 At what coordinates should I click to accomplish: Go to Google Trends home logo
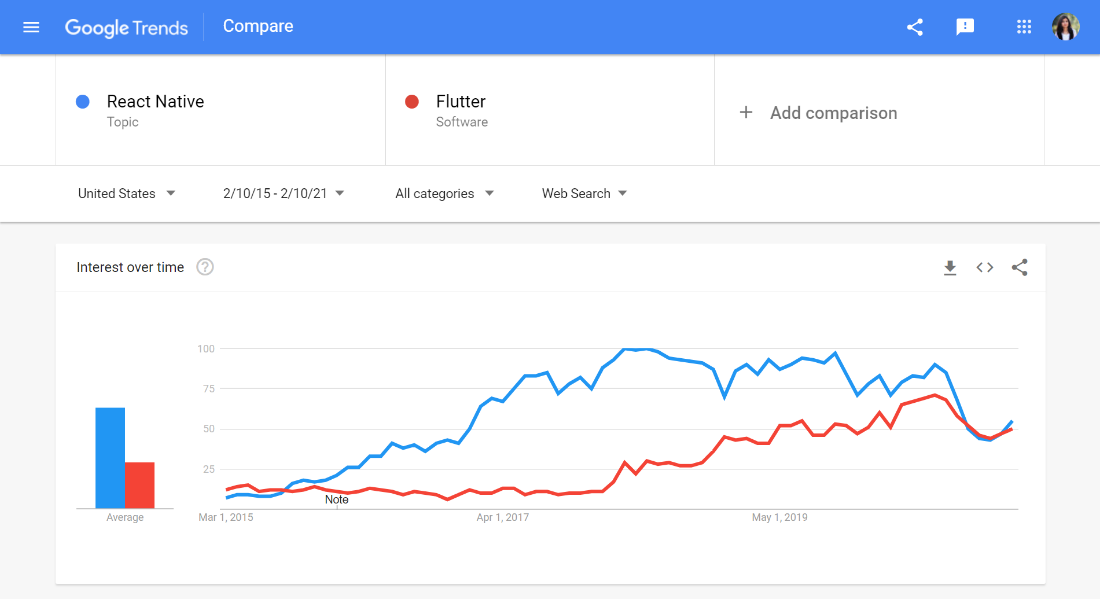[x=126, y=27]
